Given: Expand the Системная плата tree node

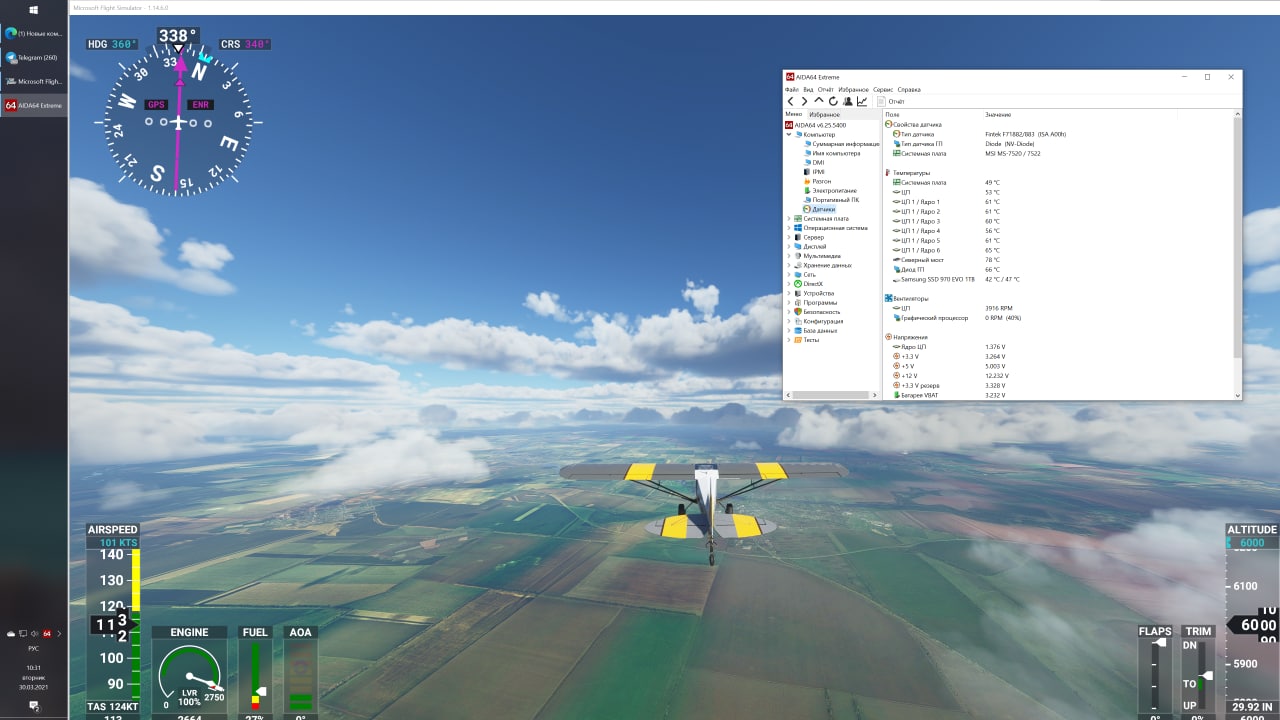Looking at the screenshot, I should click(x=789, y=218).
